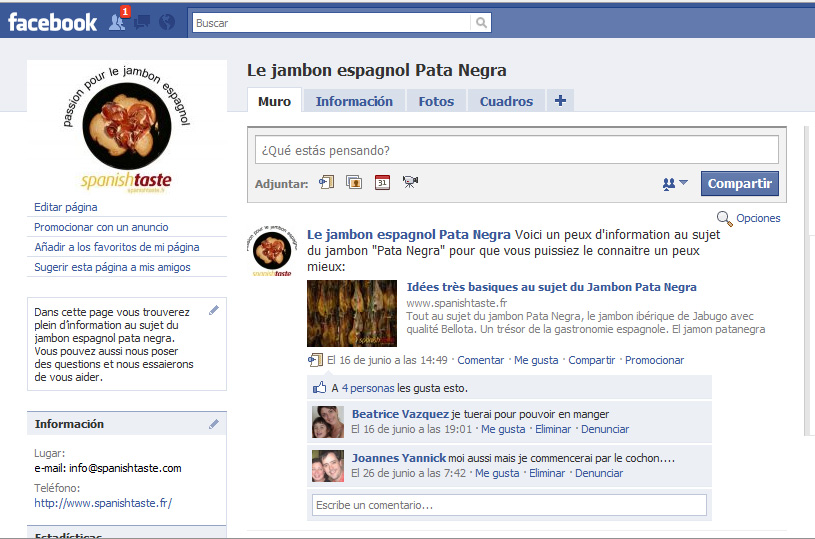Click Joannes Yannick's avatar photo
This screenshot has width=815, height=539.
pyautogui.click(x=328, y=466)
